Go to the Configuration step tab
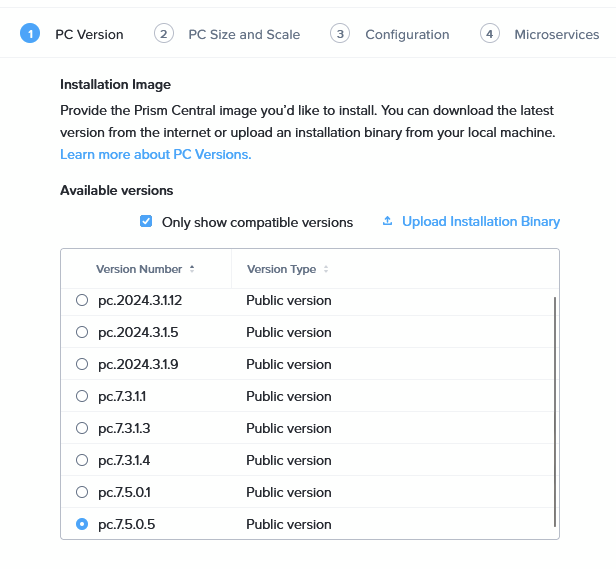Image resolution: width=616 pixels, height=569 pixels. tap(407, 34)
